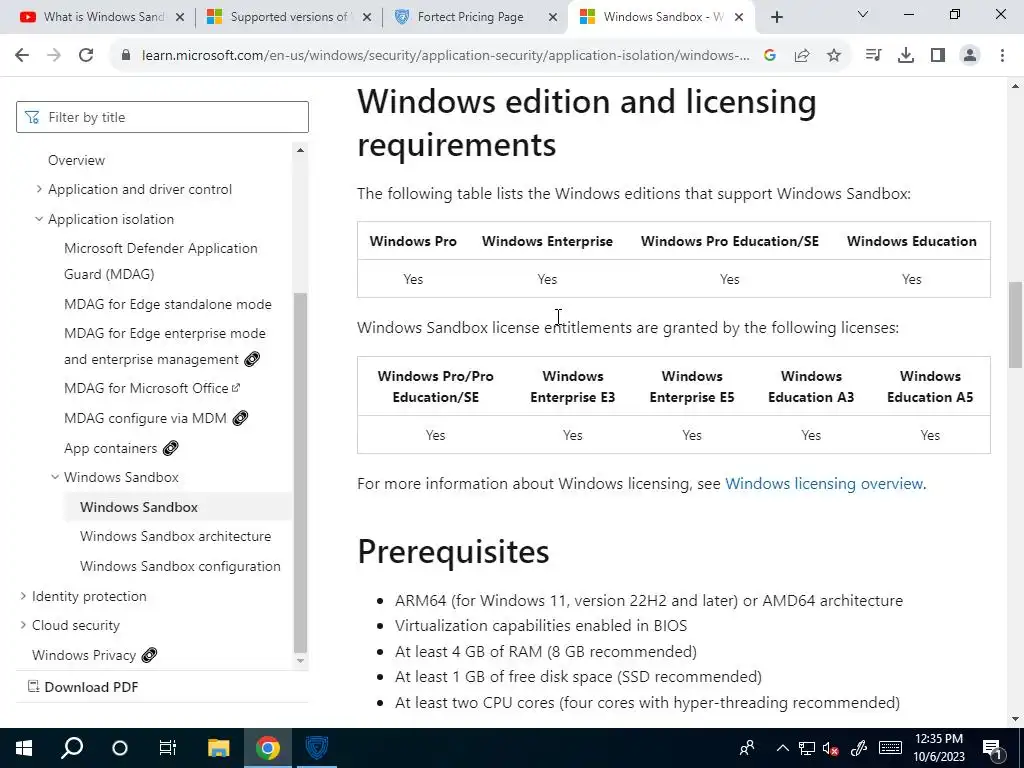Open Microsoft Defender Application Guard (MDAG)
Image resolution: width=1024 pixels, height=768 pixels.
click(x=161, y=261)
